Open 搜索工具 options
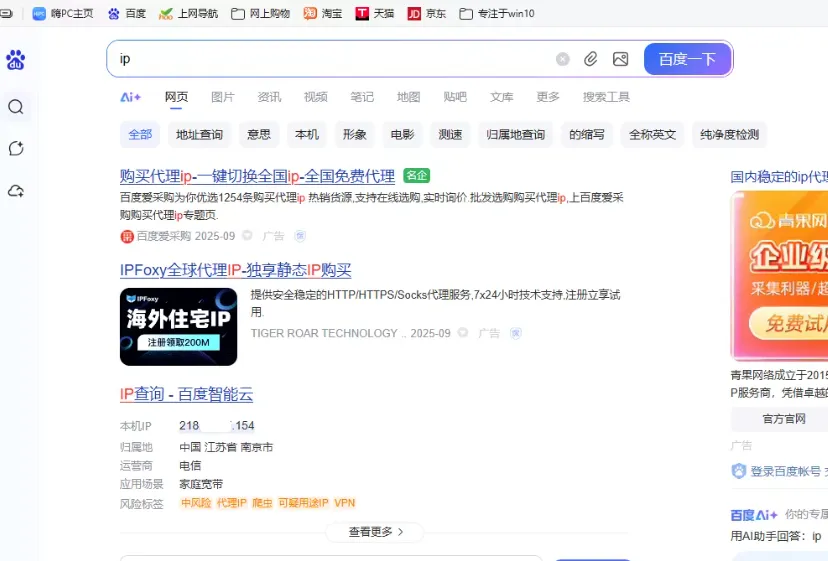Viewport: 828px width, 561px height. point(606,97)
